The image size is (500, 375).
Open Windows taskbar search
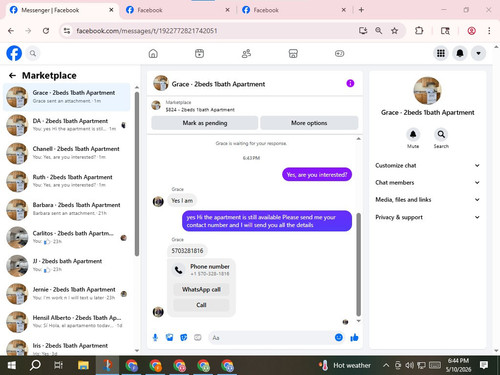pyautogui.click(x=35, y=366)
